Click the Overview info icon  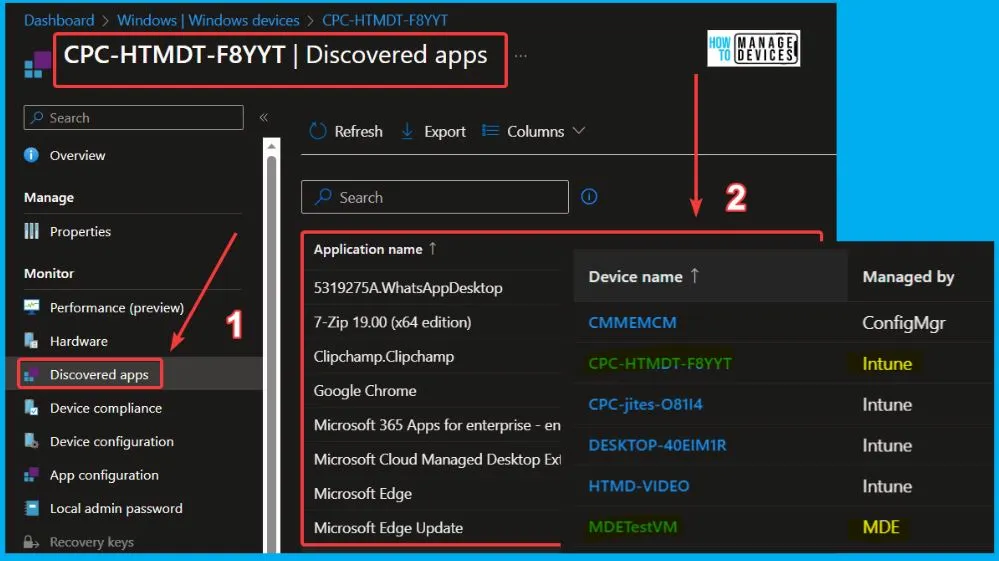31,155
